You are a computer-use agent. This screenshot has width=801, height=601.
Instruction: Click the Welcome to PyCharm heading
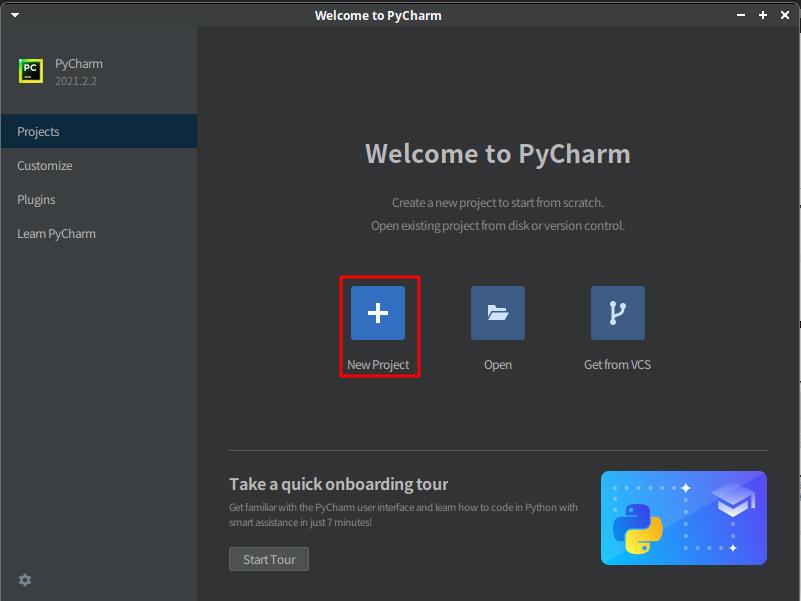[x=498, y=153]
